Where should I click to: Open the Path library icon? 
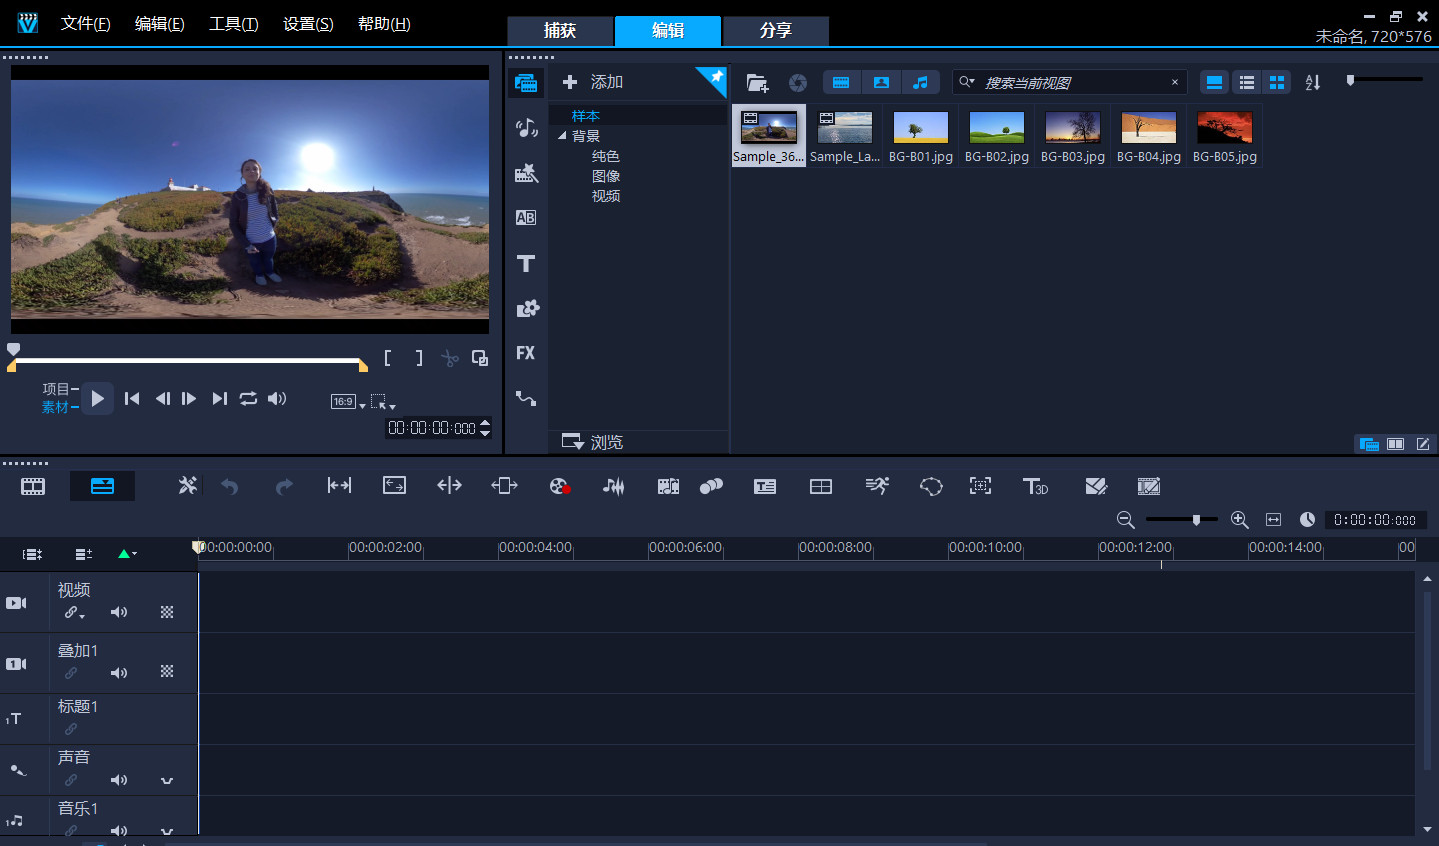tap(526, 398)
